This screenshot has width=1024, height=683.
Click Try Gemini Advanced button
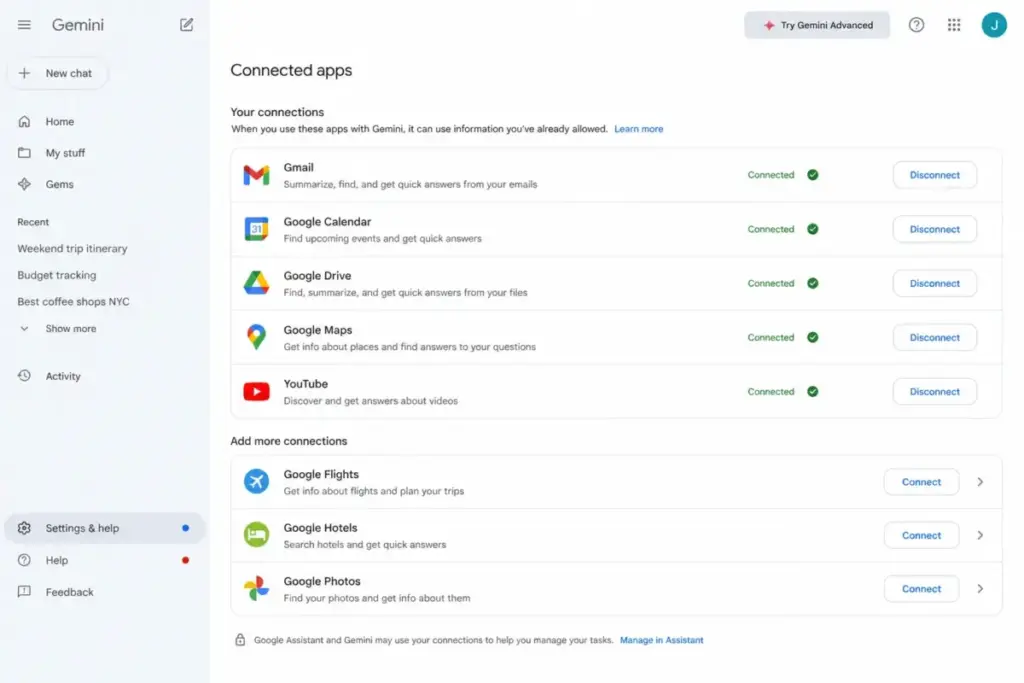[817, 25]
